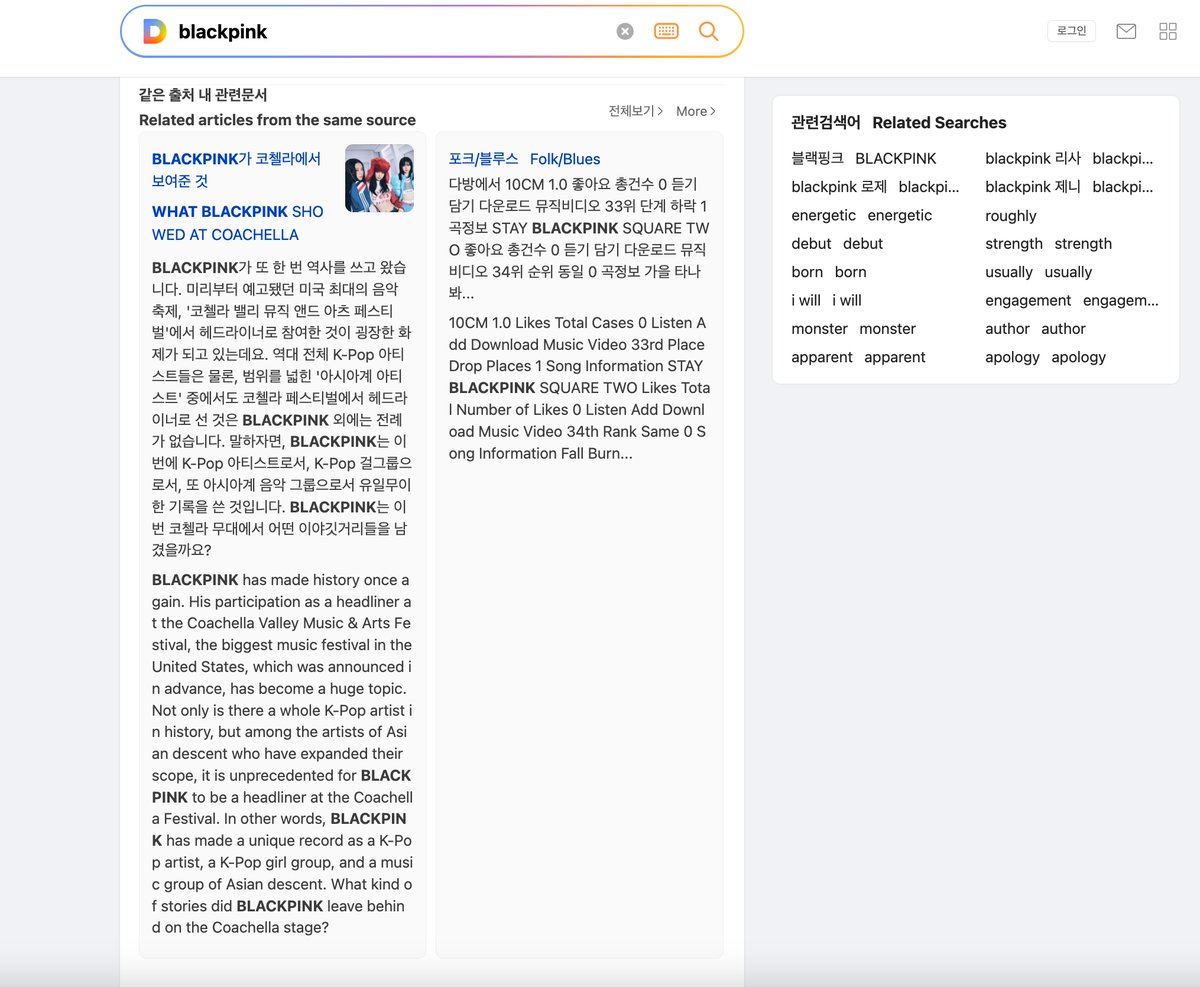Select related search roughly
This screenshot has width=1200, height=987.
point(1011,216)
